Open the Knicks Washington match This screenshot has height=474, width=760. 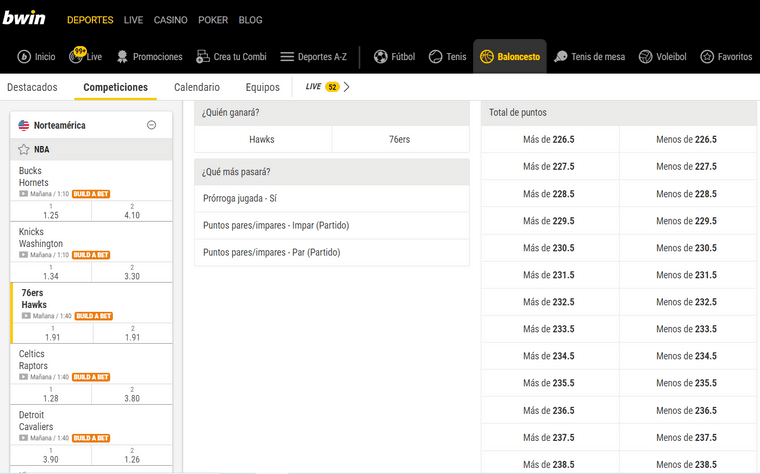[91, 242]
